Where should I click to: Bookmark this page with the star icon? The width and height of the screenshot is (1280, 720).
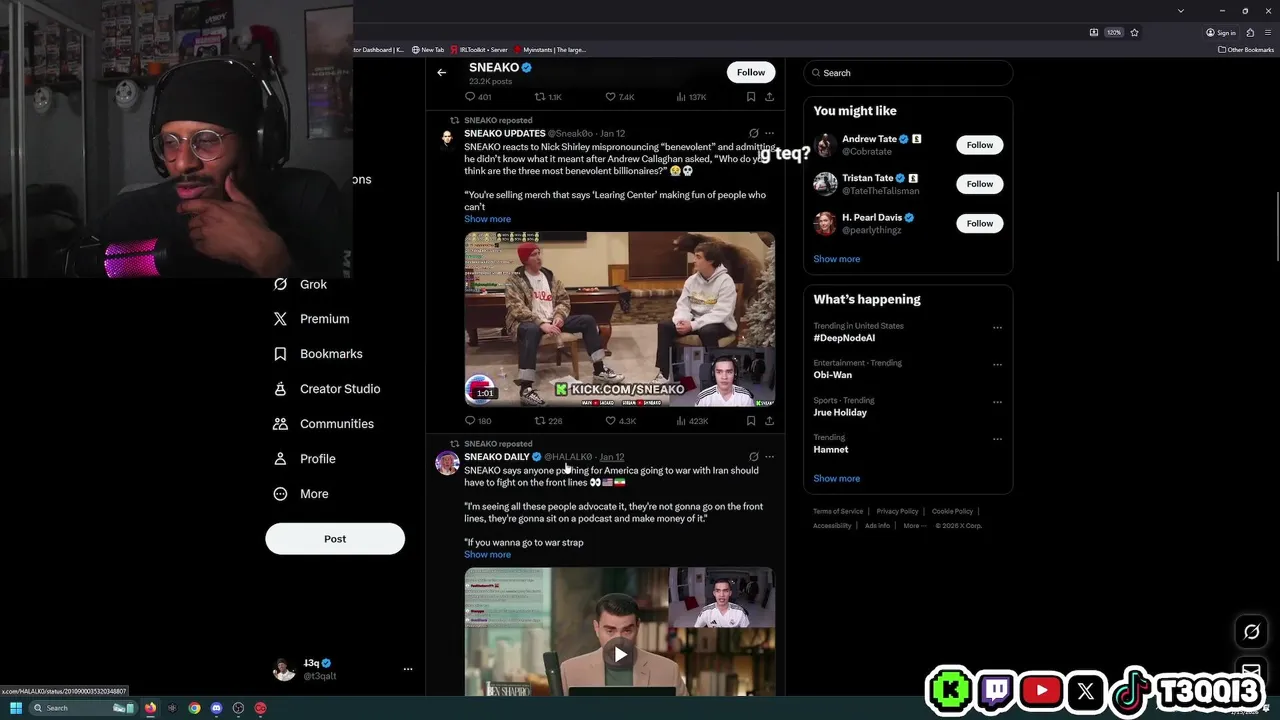coord(1134,33)
